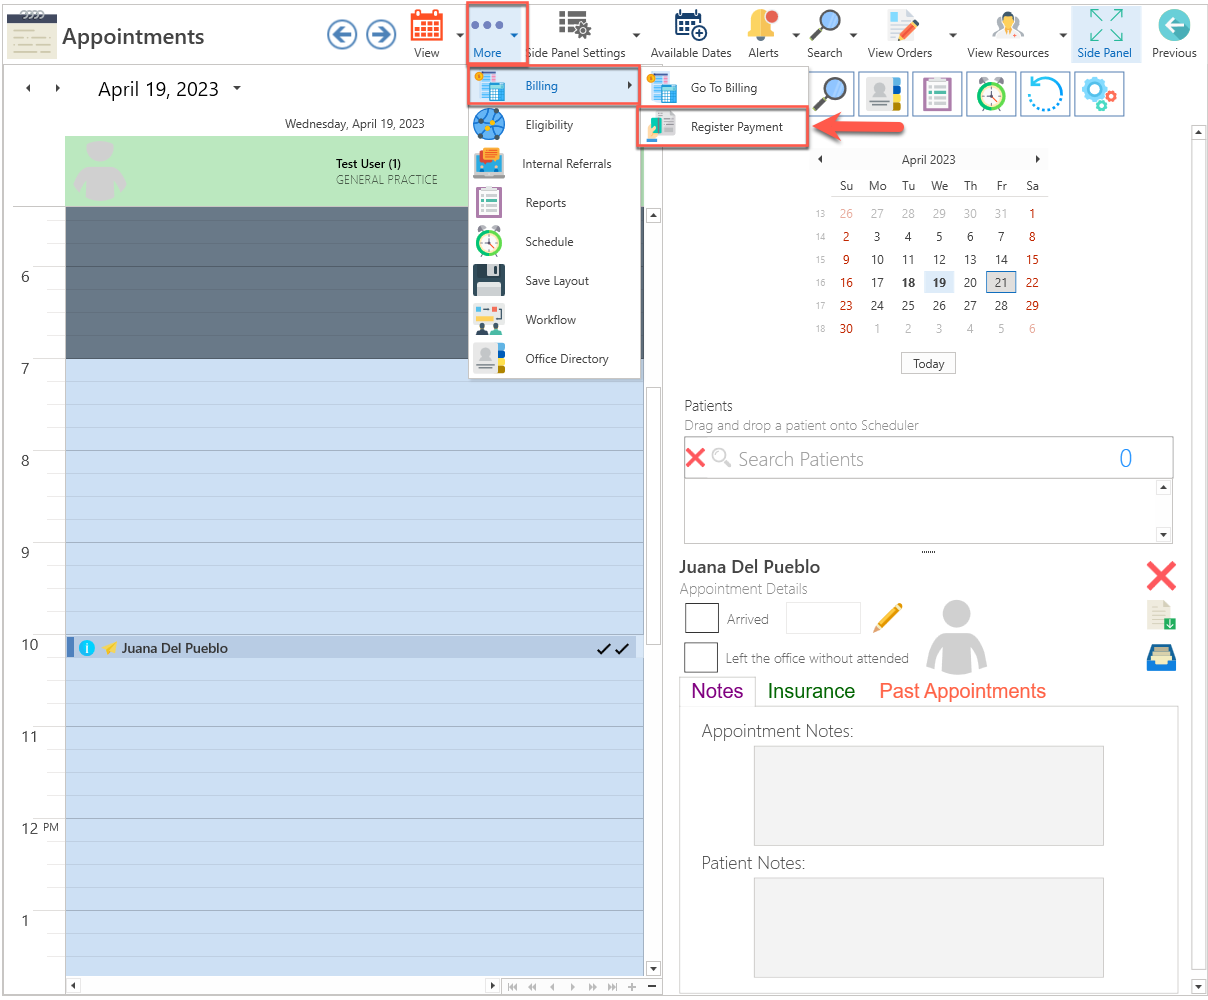1208x1000 pixels.
Task: Click the arrival time field
Action: (x=823, y=618)
